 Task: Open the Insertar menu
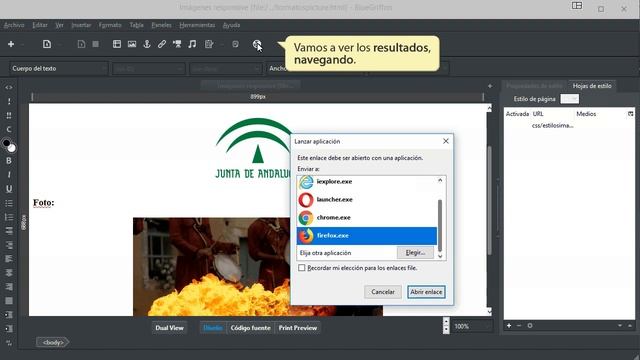click(81, 25)
